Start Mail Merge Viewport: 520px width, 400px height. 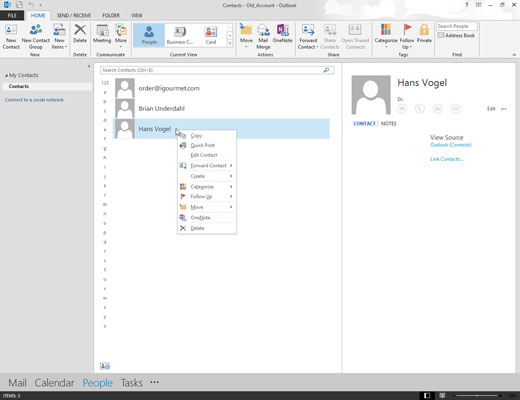pos(263,37)
